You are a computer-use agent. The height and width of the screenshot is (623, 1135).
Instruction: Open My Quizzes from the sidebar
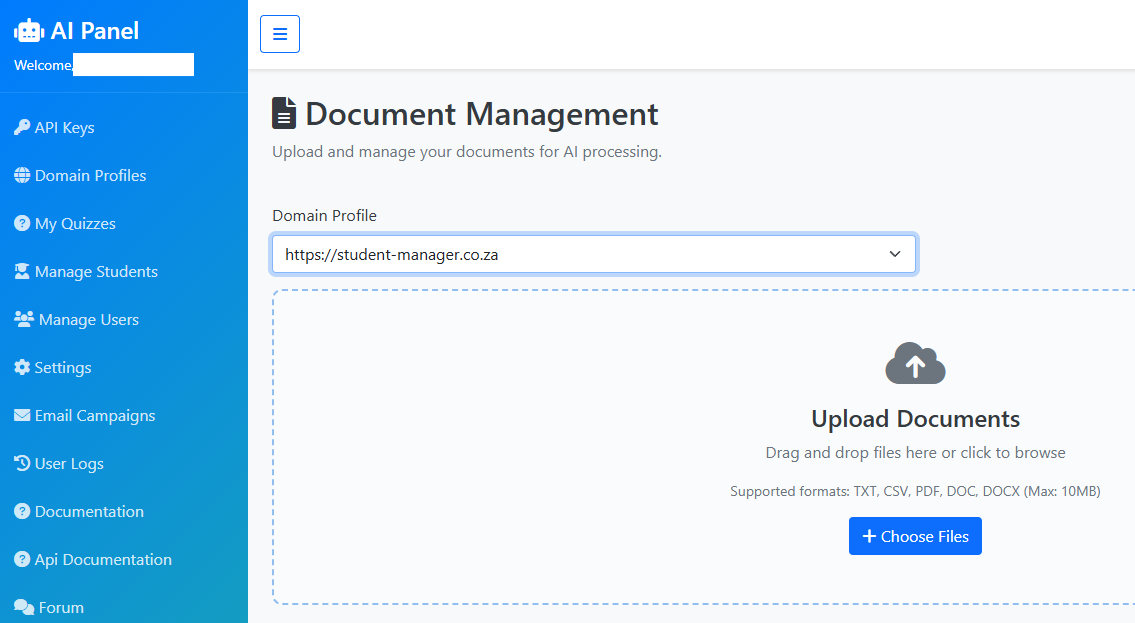pos(75,224)
